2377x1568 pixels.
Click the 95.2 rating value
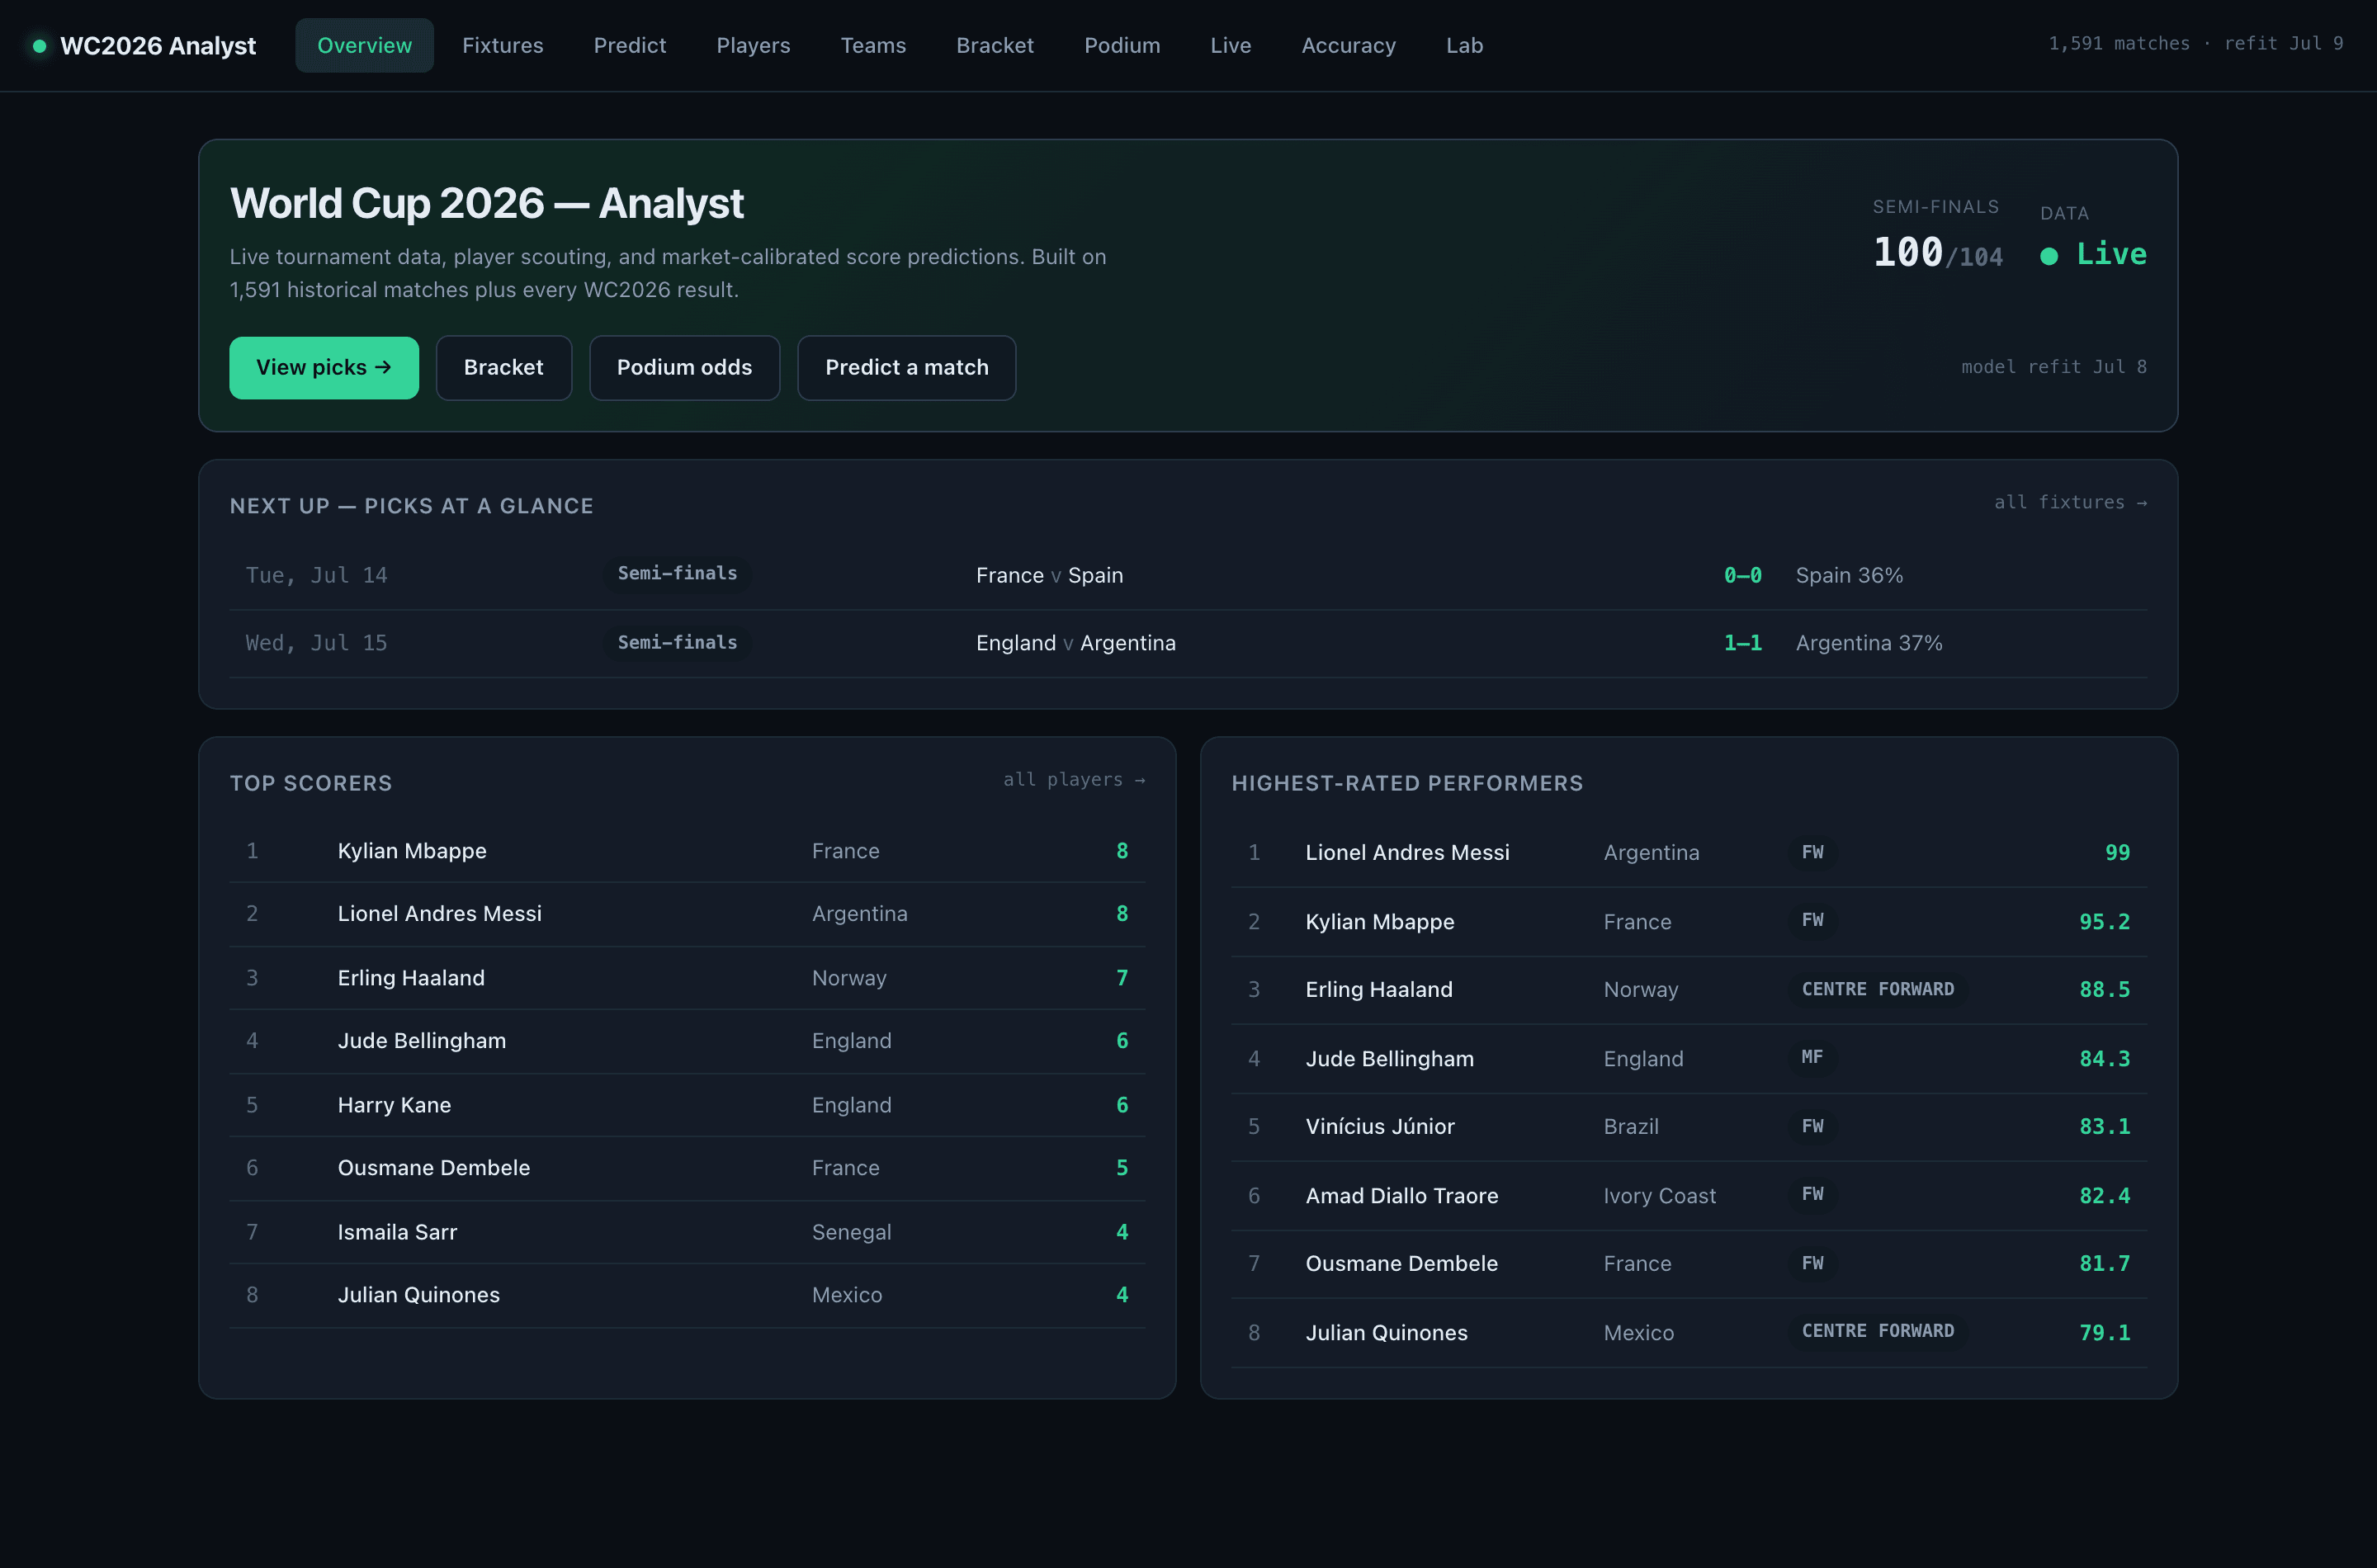coord(2104,922)
